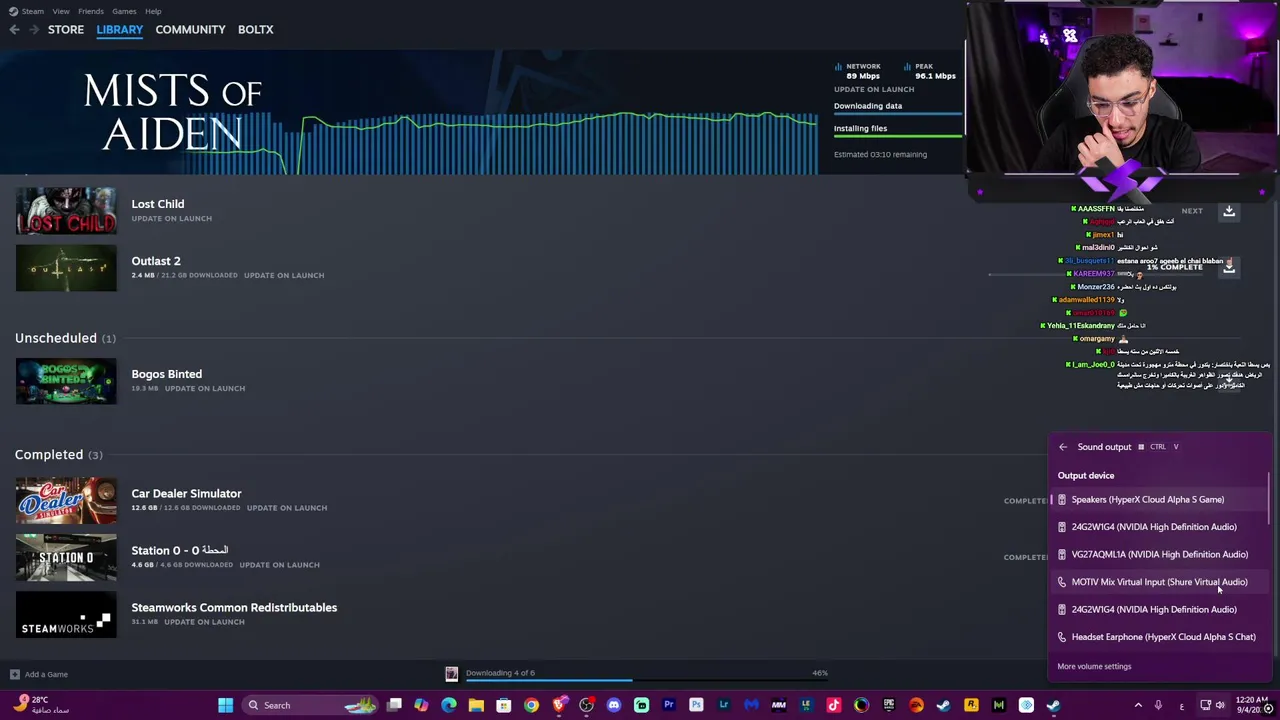Click the microphone icon in system tray
The height and width of the screenshot is (720, 1280).
1159,705
